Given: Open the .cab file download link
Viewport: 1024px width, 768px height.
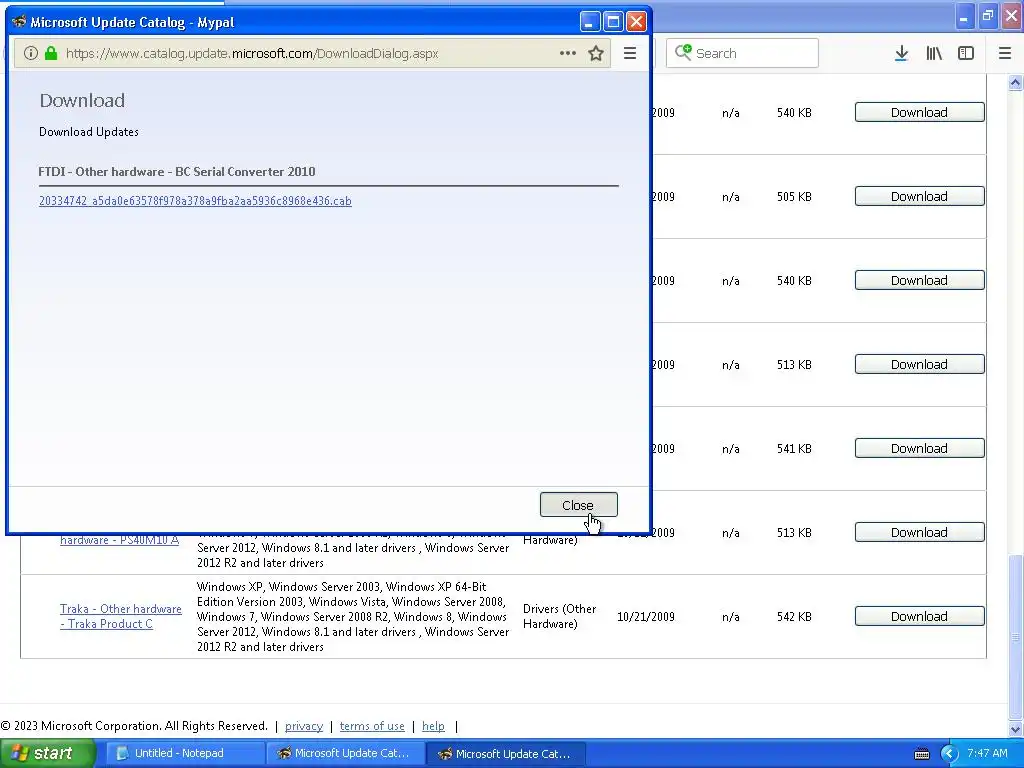Looking at the screenshot, I should (x=195, y=201).
